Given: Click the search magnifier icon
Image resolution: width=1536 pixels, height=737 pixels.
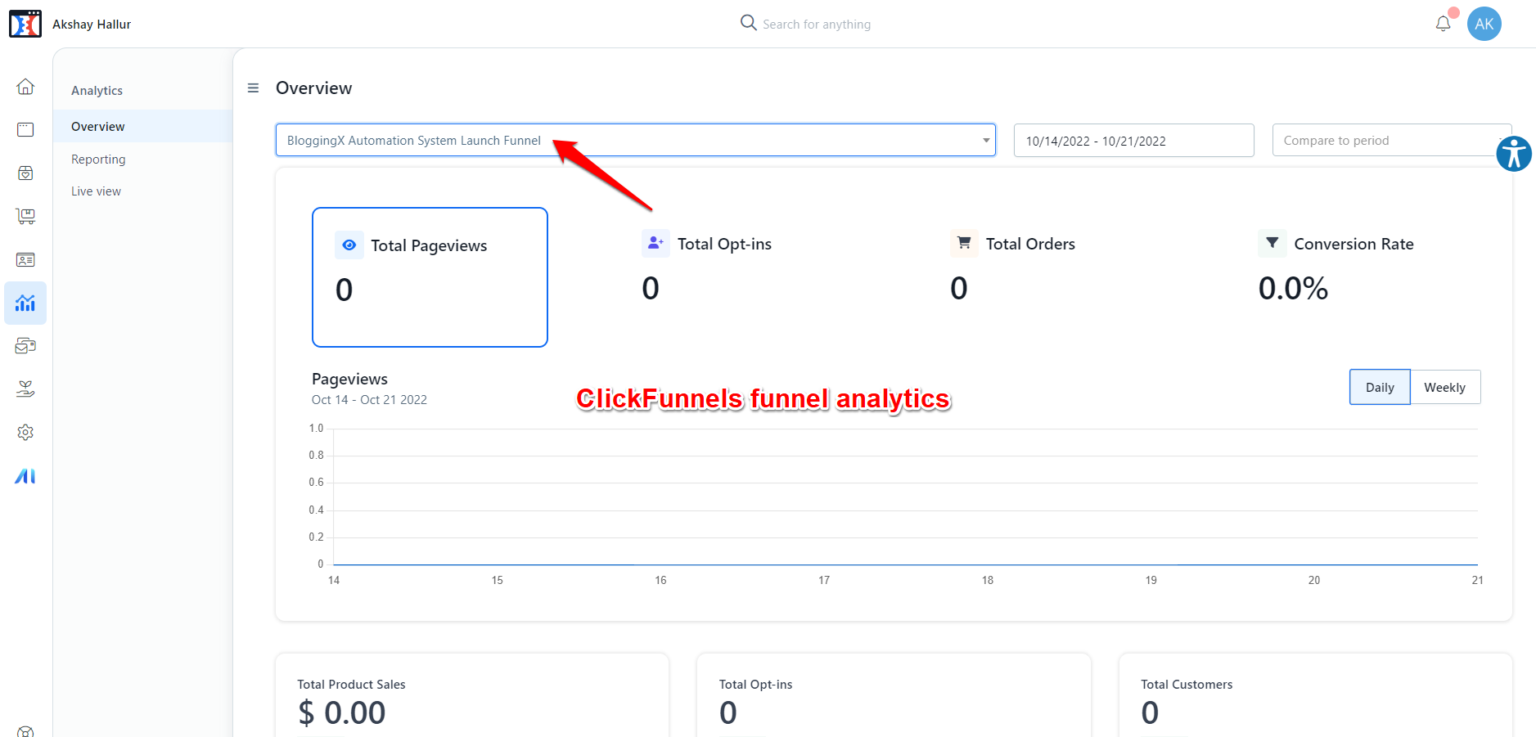Looking at the screenshot, I should tap(748, 23).
